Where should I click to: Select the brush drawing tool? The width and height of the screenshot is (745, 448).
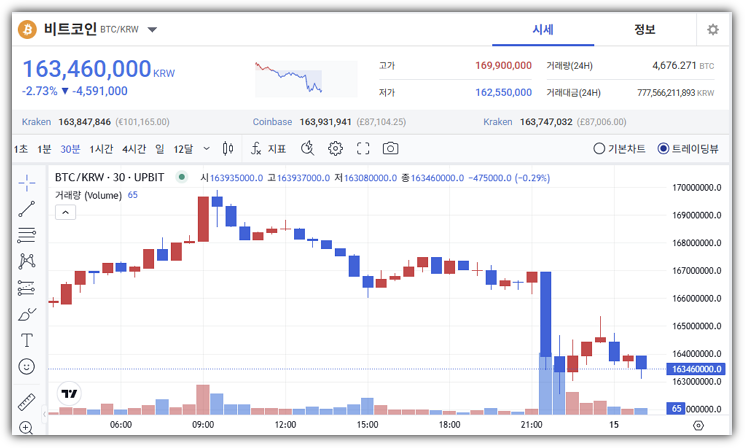click(27, 314)
